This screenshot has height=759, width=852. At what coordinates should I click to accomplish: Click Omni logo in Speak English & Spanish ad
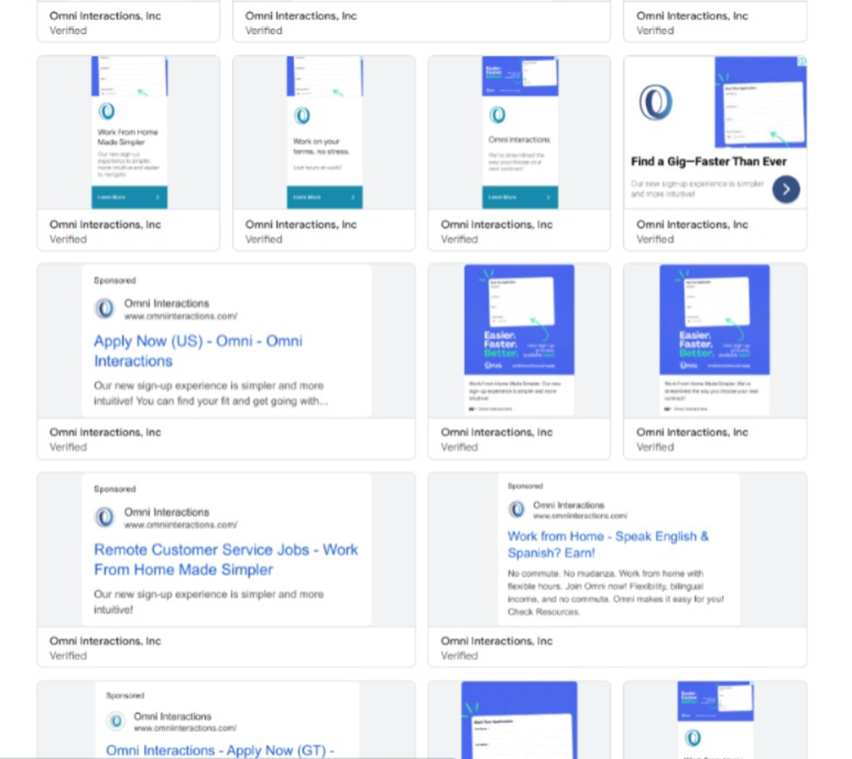[x=516, y=510]
